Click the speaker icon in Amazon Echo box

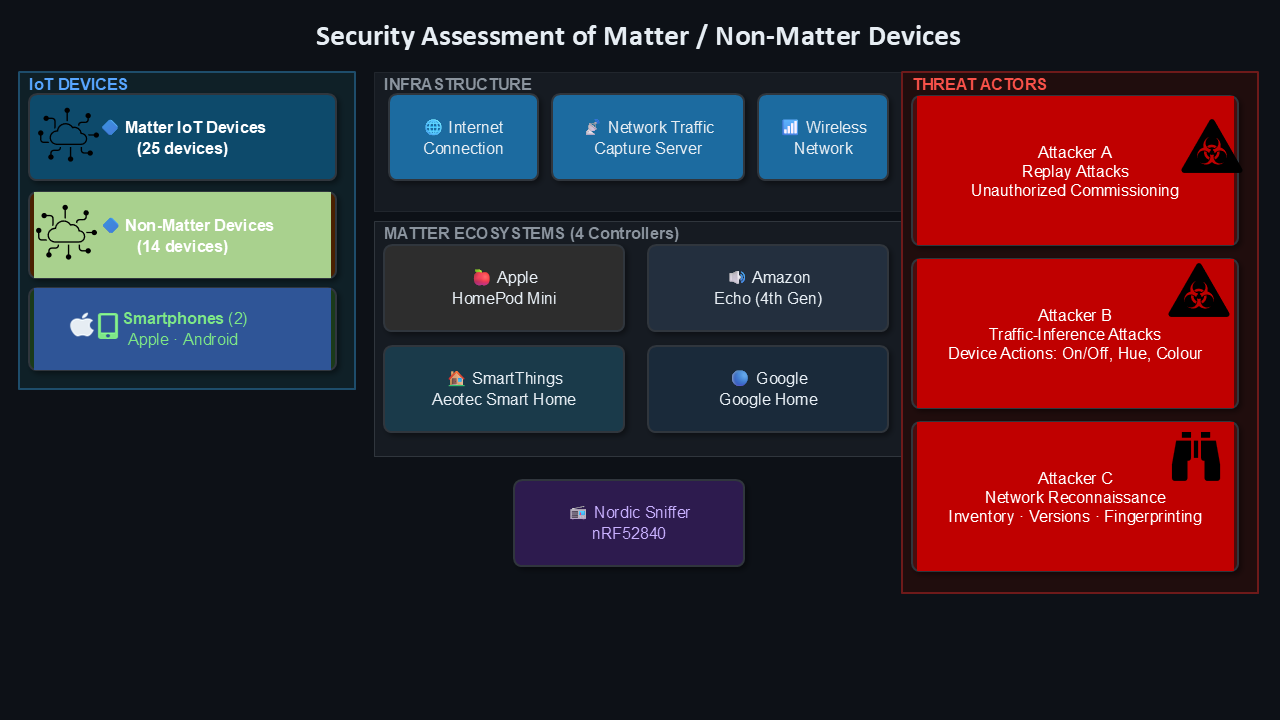pyautogui.click(x=737, y=277)
